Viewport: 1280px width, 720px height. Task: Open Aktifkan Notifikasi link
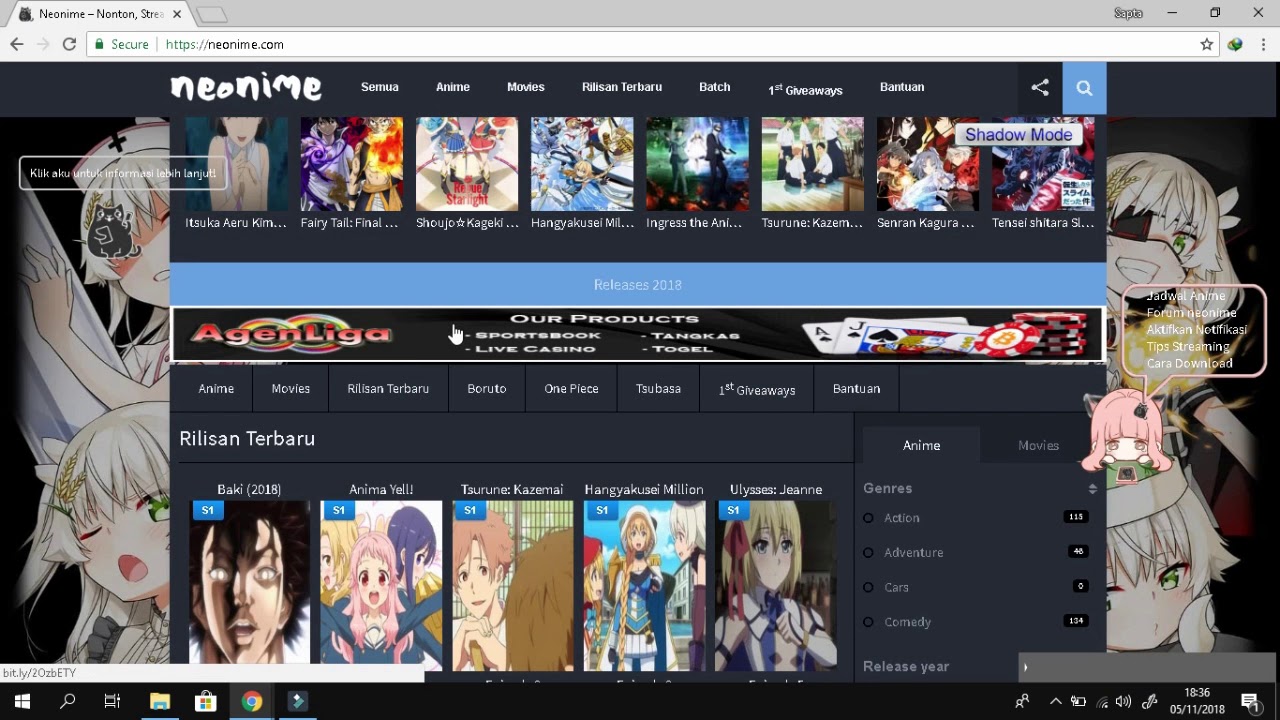click(x=1196, y=329)
